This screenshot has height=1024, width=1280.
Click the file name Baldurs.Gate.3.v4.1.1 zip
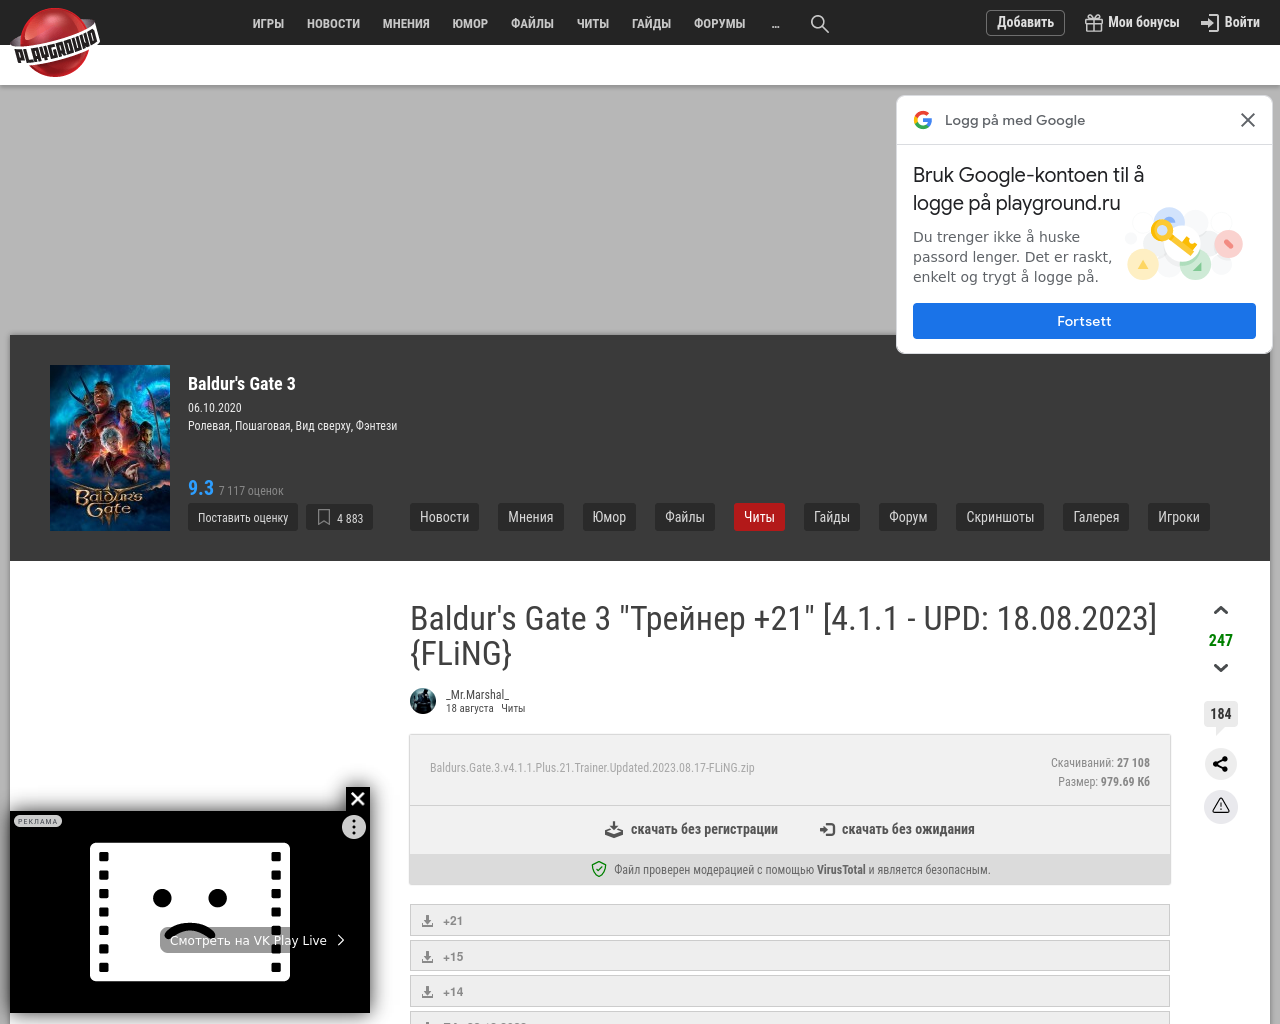tap(592, 768)
